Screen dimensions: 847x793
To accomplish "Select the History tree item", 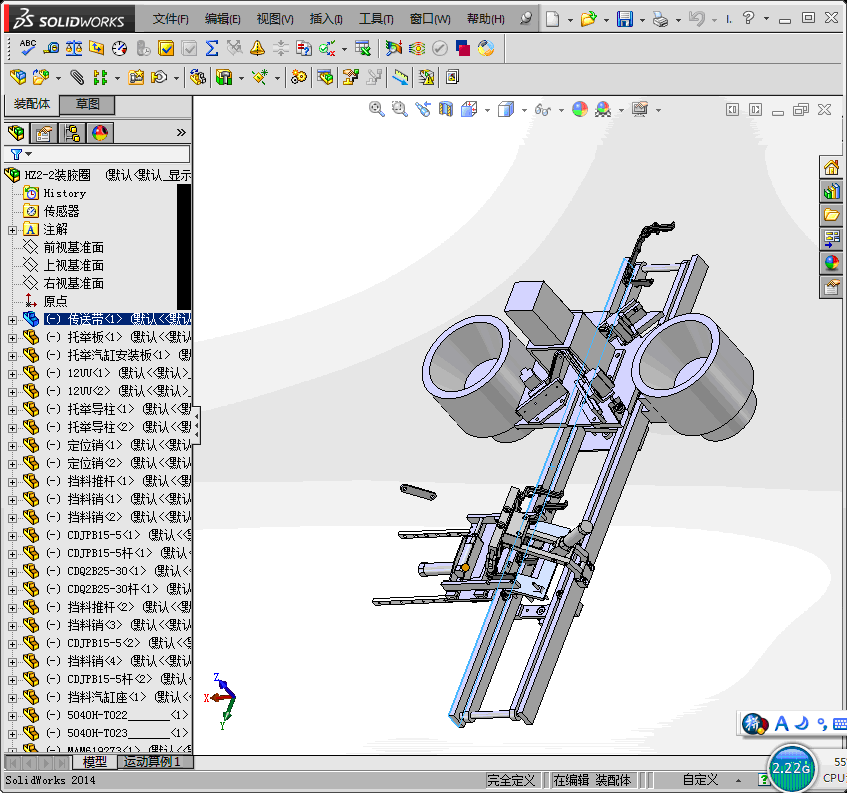I will point(65,193).
